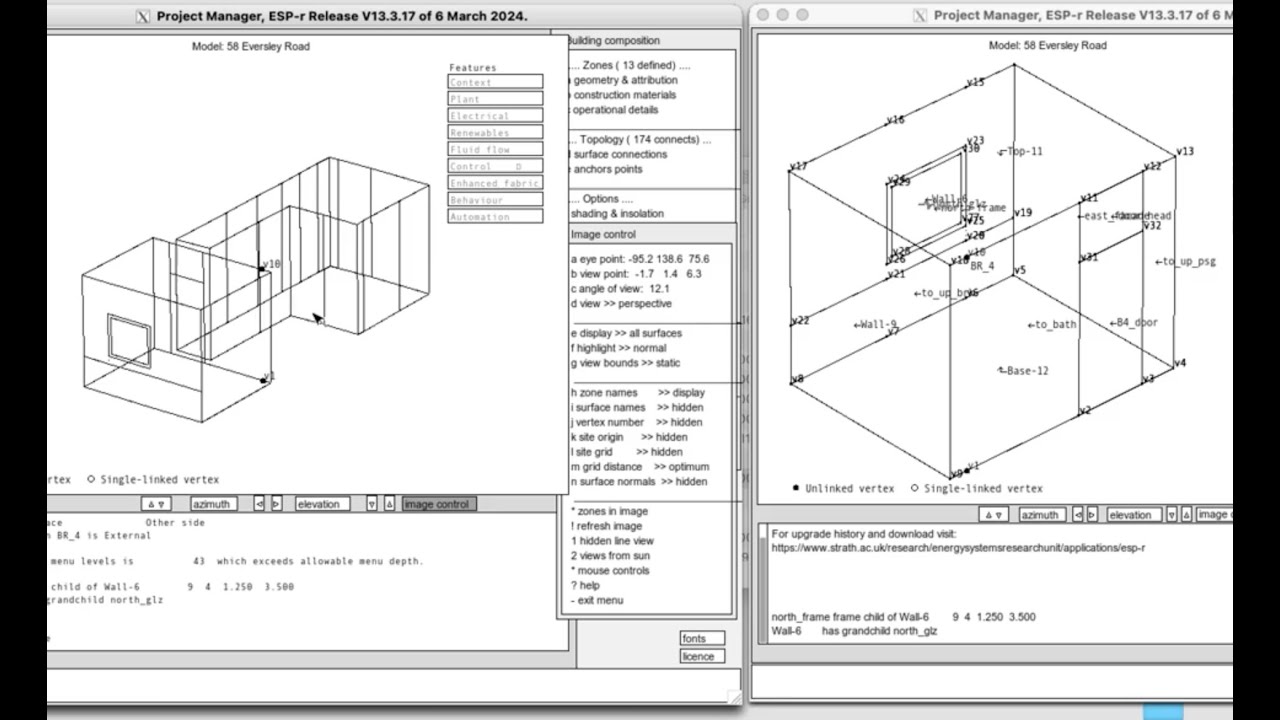Choose '1 hidden line view' entry

click(x=612, y=541)
